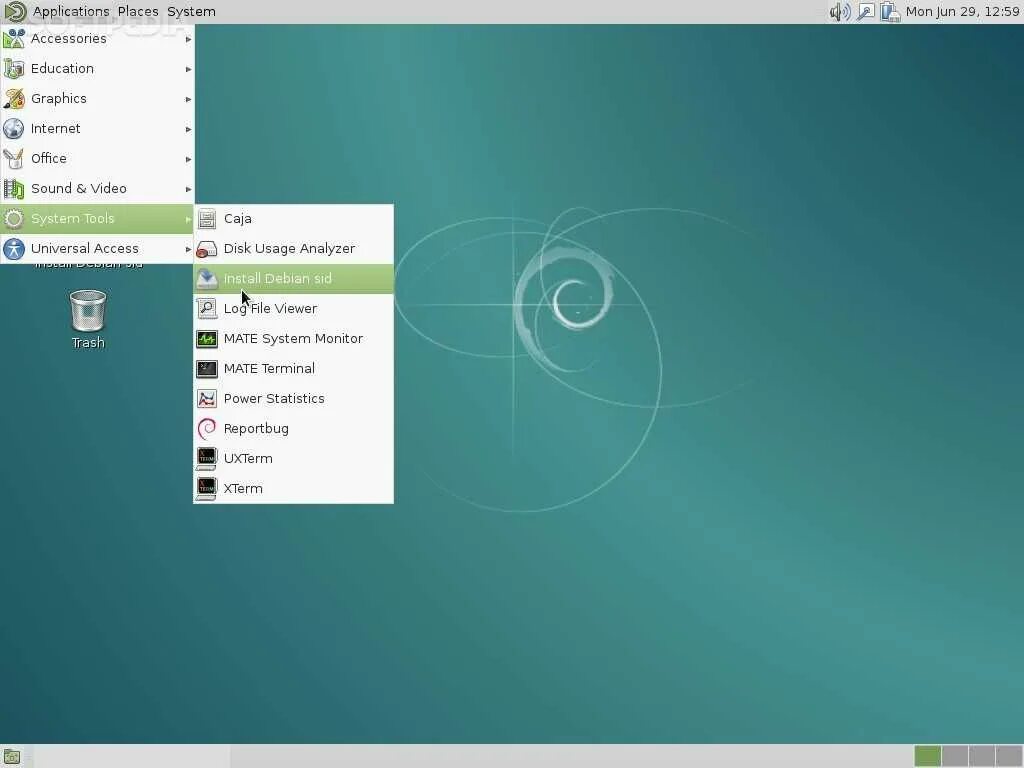Expand the Sound & Video submenu arrow
This screenshot has height=768, width=1024.
pyautogui.click(x=188, y=189)
